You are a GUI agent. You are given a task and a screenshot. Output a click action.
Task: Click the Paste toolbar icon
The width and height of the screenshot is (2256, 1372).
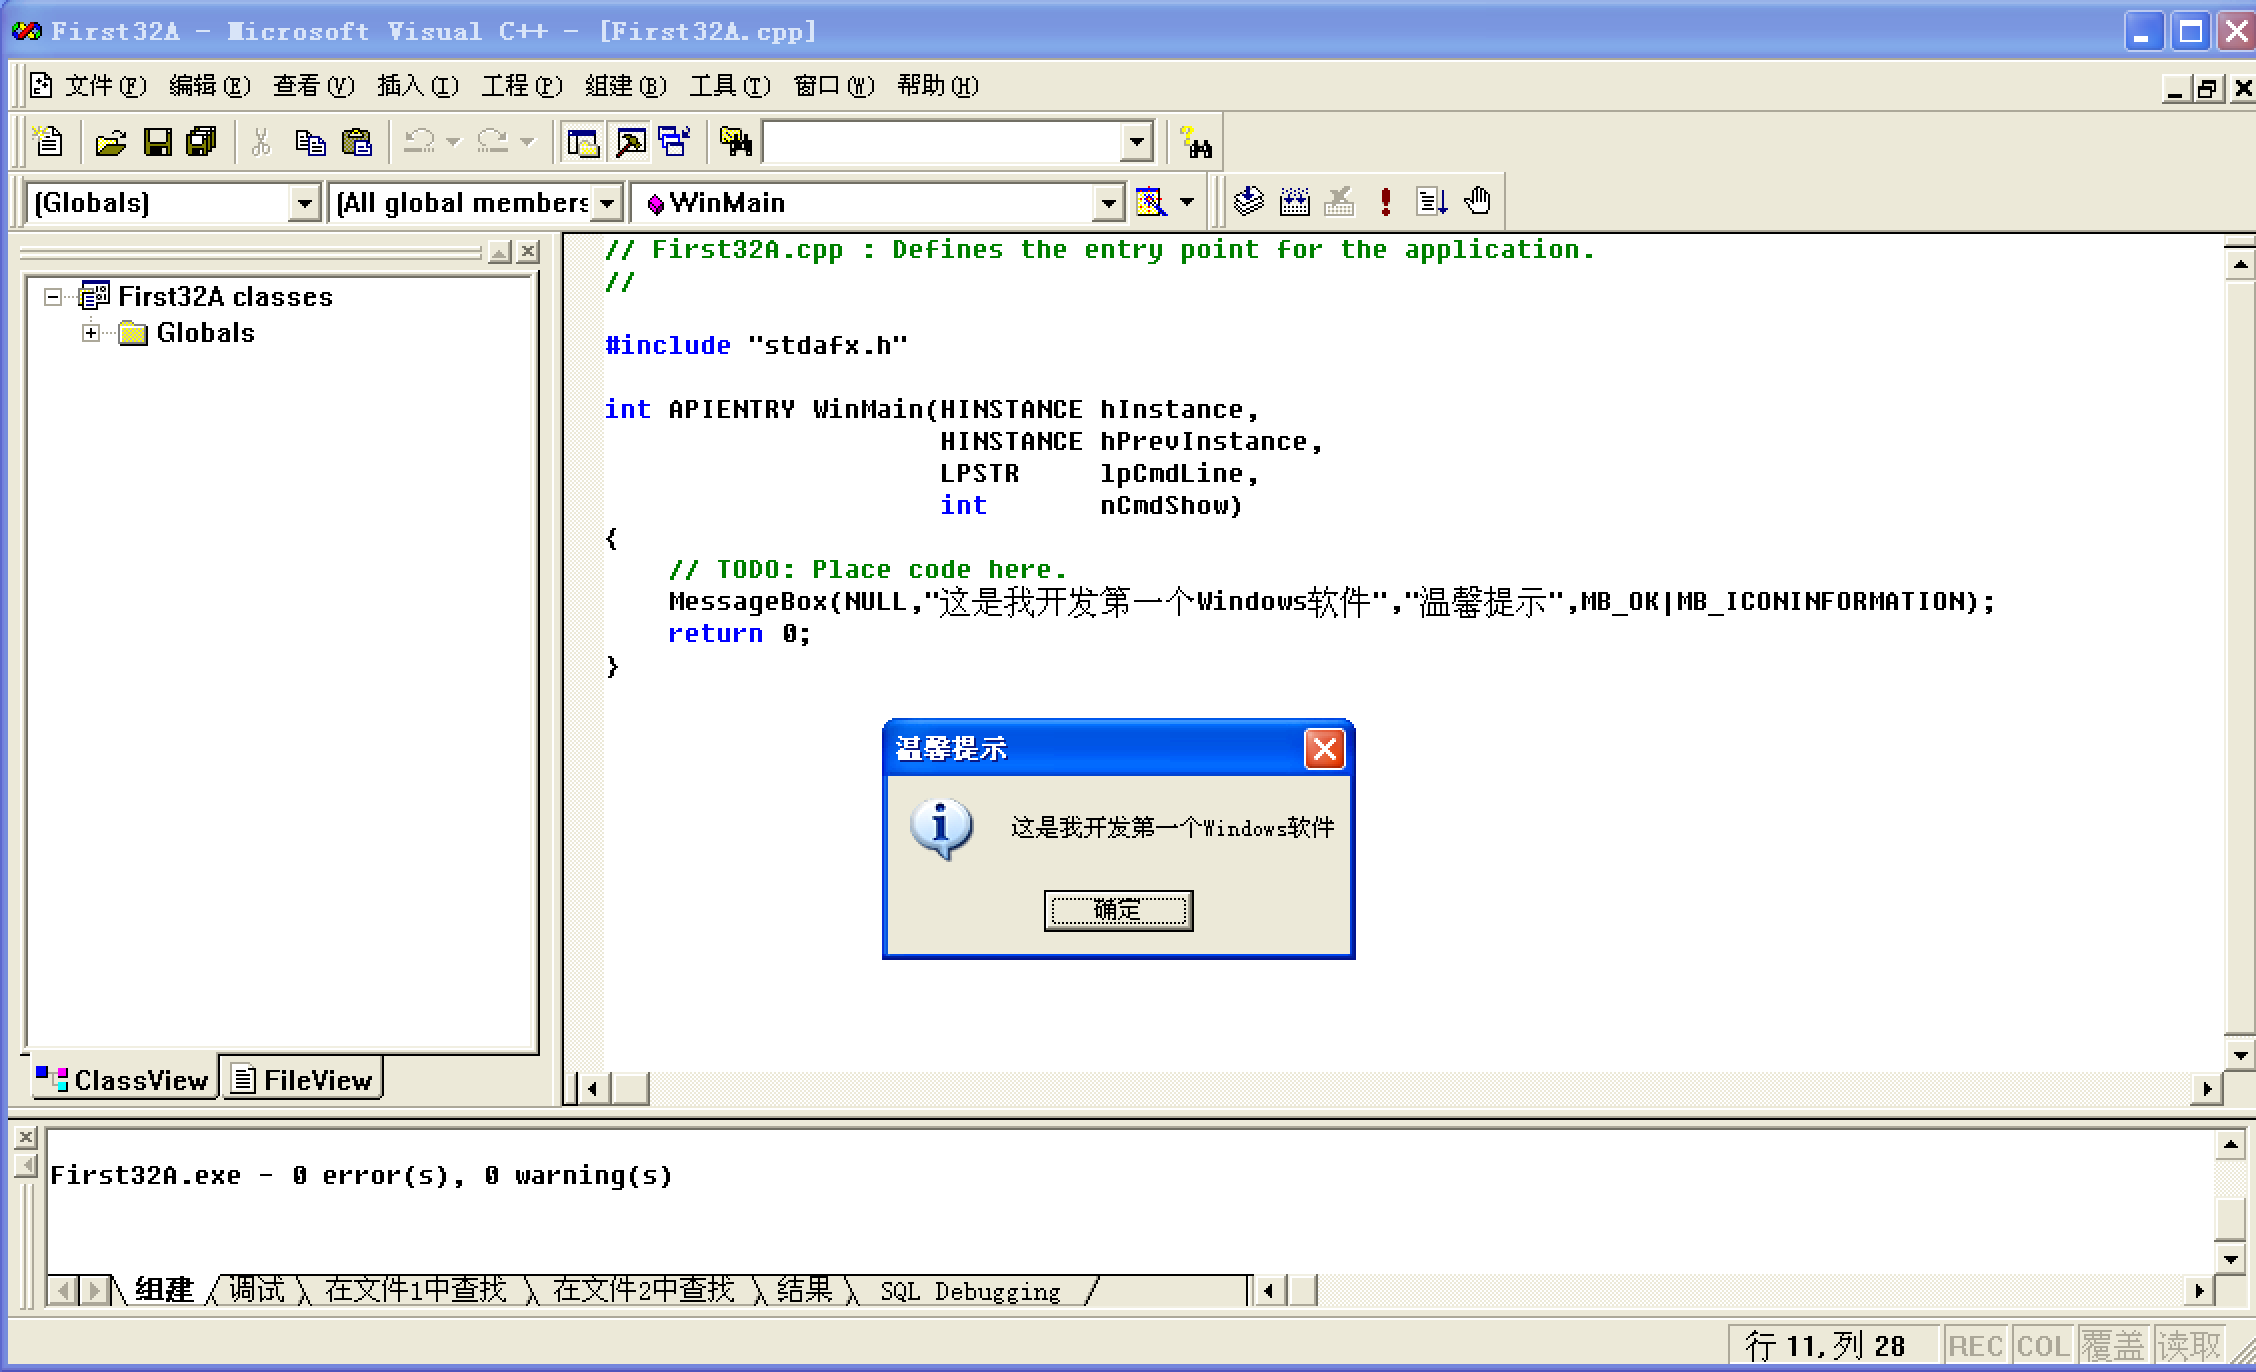pyautogui.click(x=356, y=141)
